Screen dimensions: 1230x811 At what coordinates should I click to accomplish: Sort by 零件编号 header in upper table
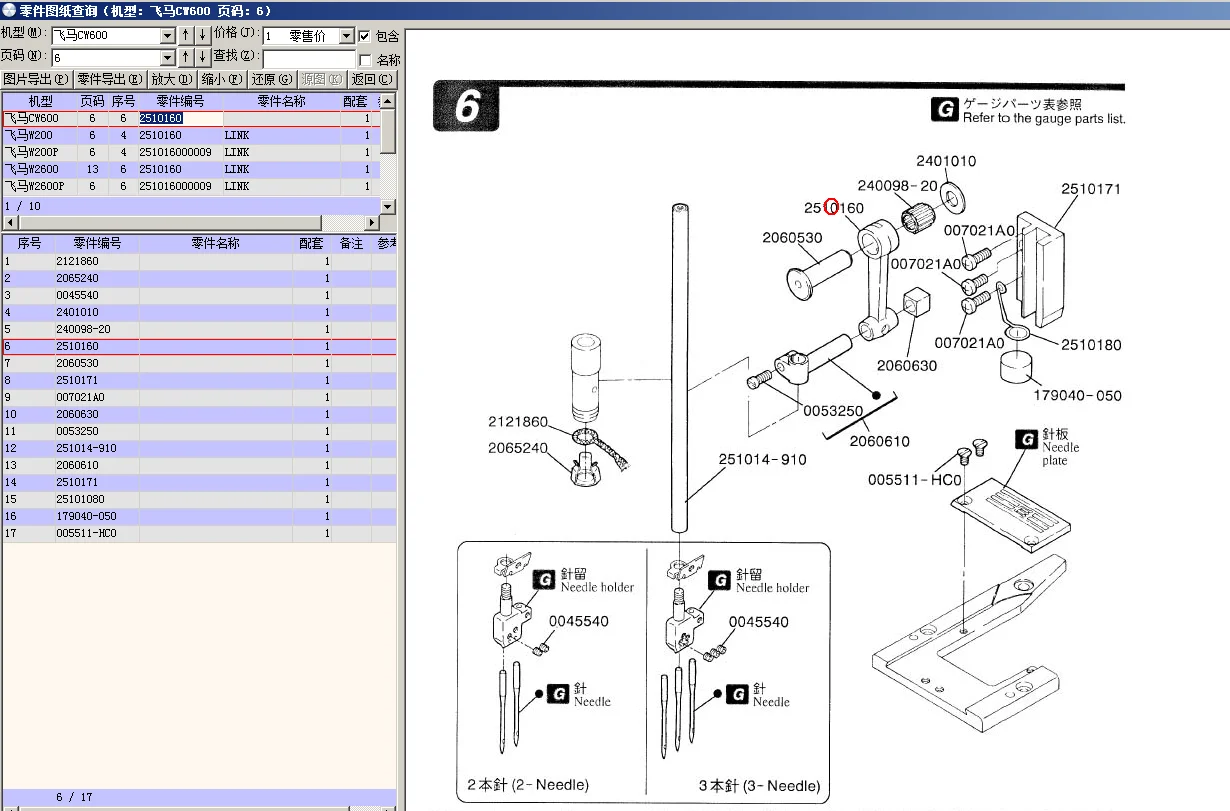180,101
